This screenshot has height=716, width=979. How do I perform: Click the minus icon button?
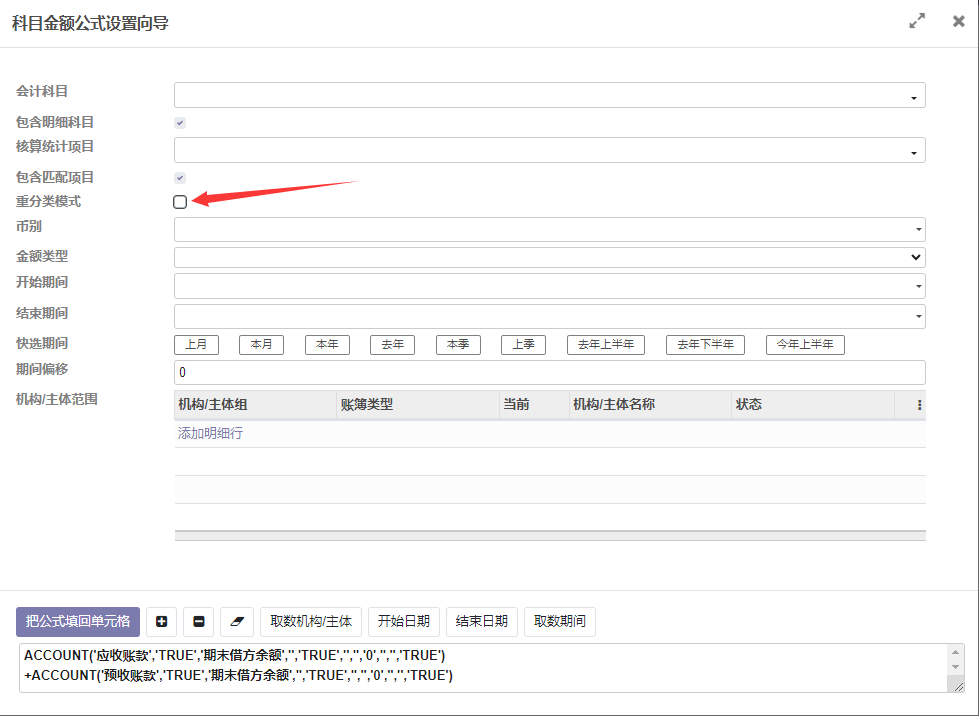[198, 621]
